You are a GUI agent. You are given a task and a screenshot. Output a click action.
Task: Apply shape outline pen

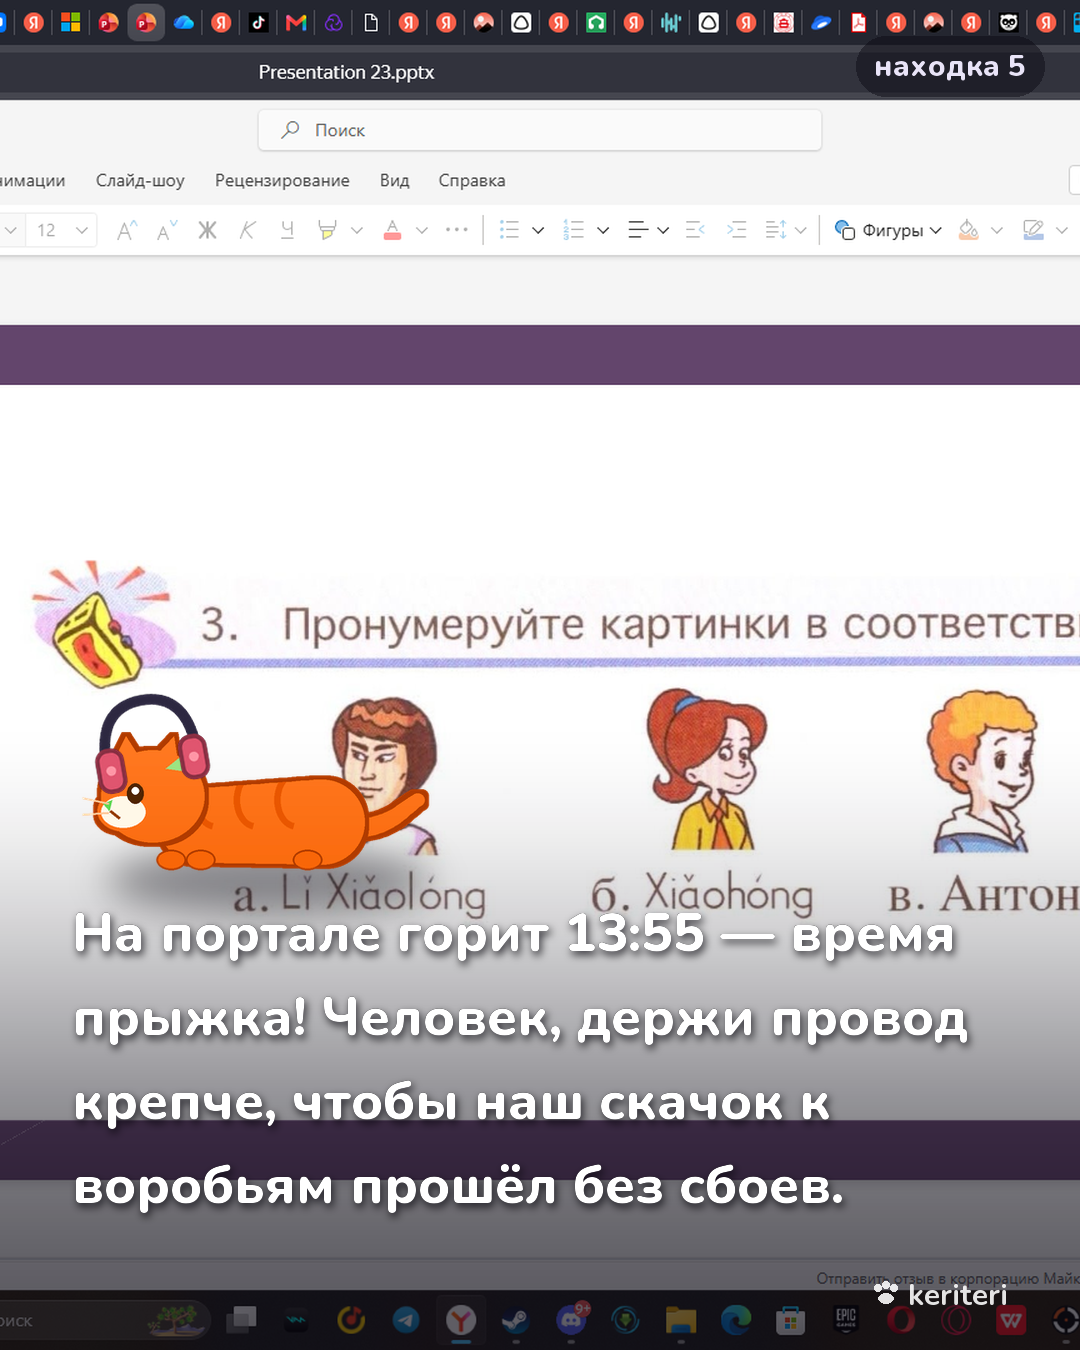coord(1033,230)
